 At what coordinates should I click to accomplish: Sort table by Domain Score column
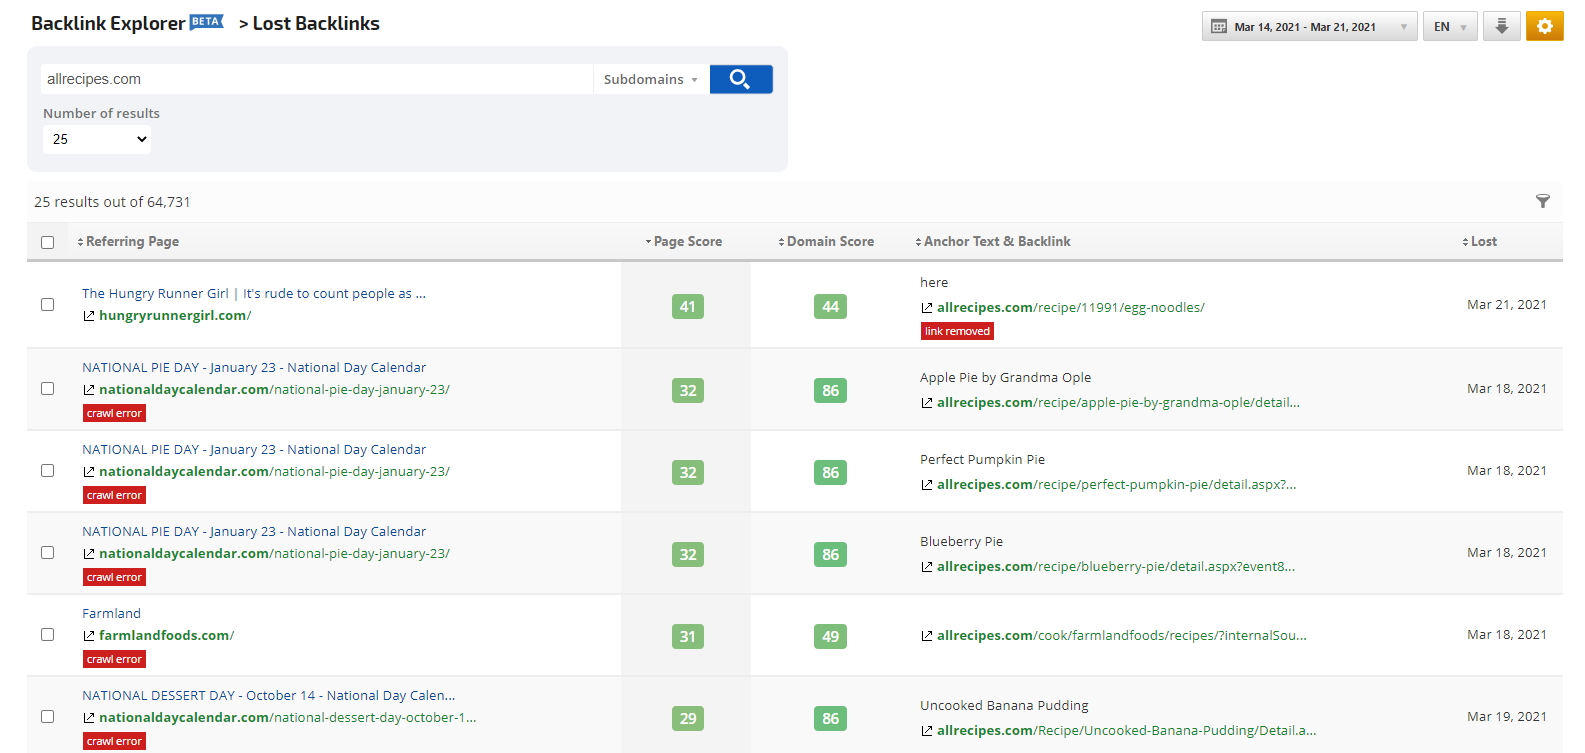pos(827,242)
